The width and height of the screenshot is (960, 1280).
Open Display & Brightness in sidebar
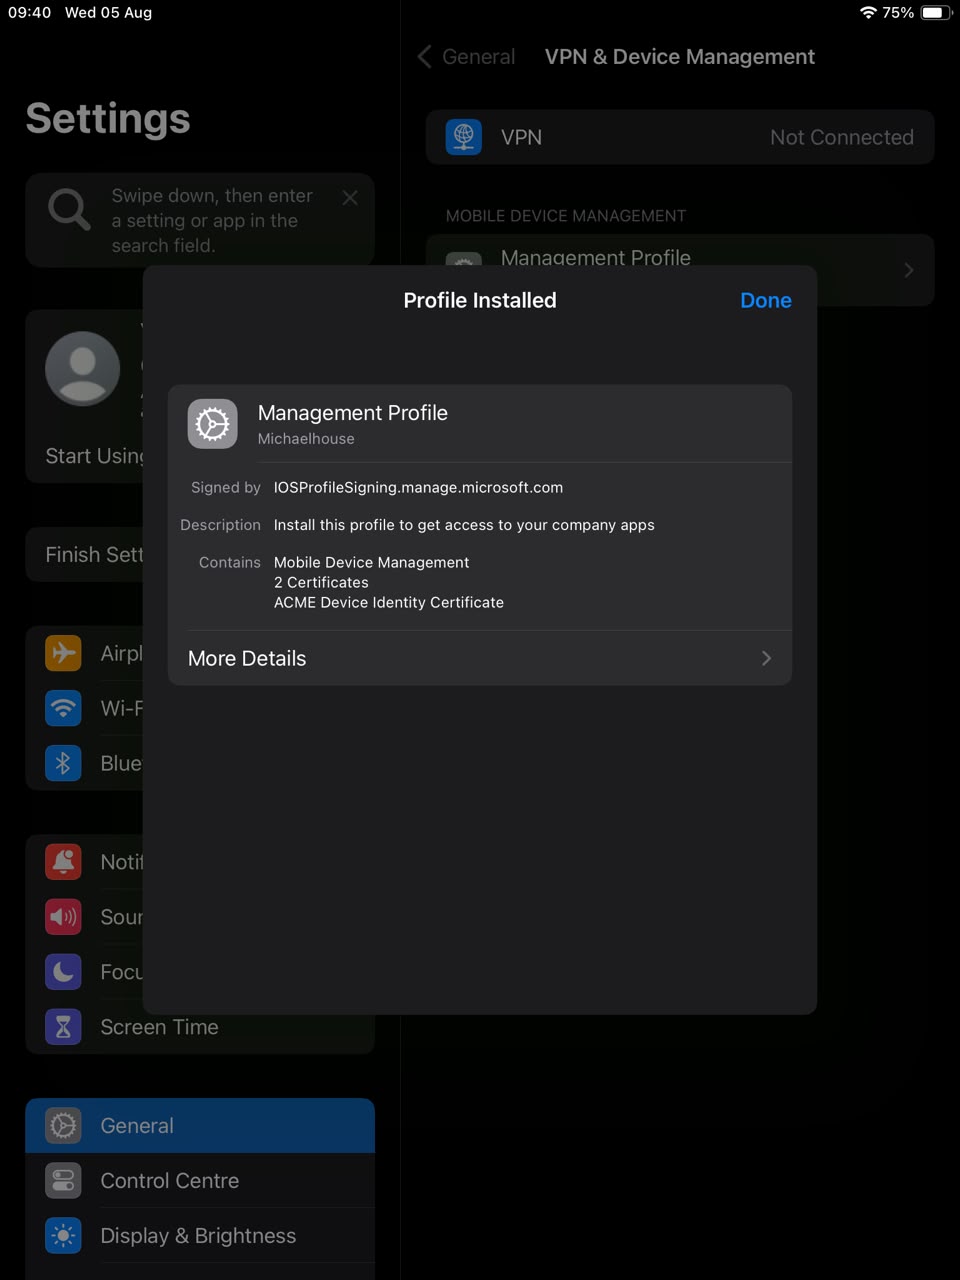(200, 1235)
